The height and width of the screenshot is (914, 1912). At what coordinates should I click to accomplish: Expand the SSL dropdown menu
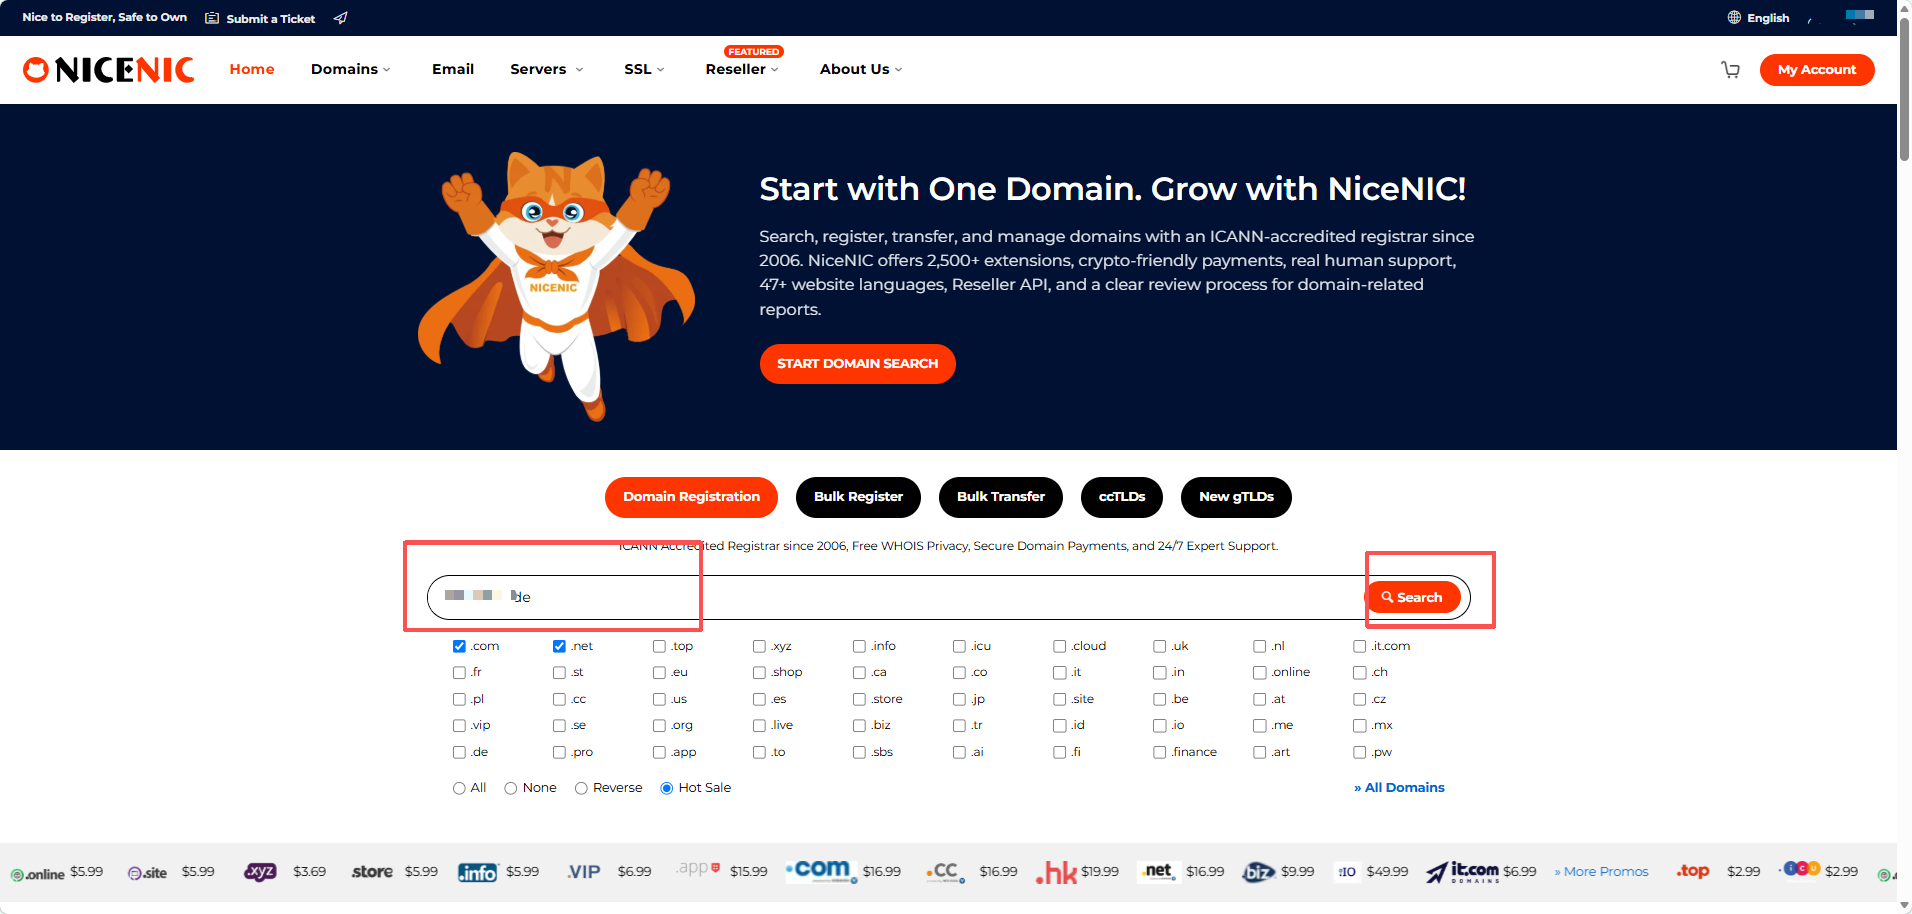[x=644, y=69]
